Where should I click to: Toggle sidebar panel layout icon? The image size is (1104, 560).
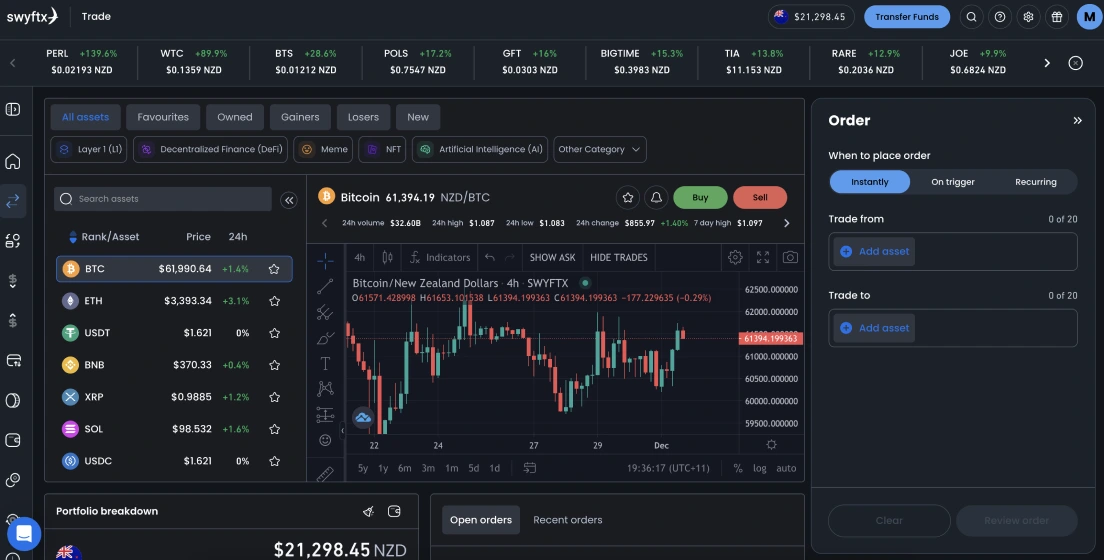(13, 109)
